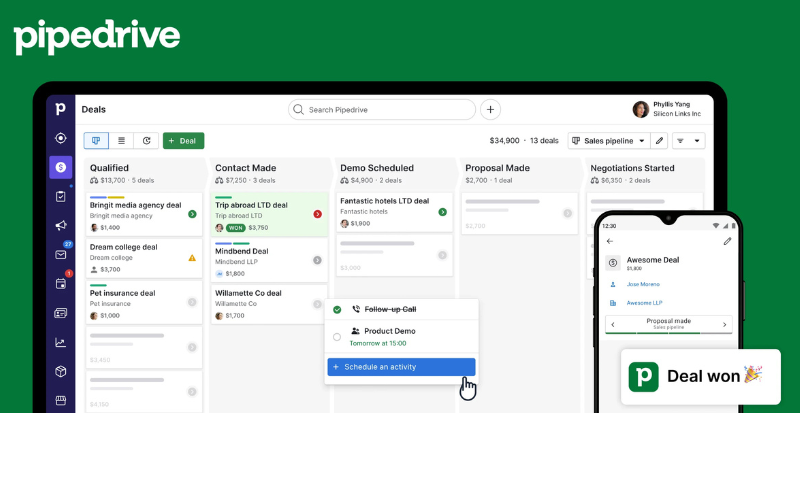Switch to list view of deals
This screenshot has height=500, width=800.
click(x=122, y=141)
